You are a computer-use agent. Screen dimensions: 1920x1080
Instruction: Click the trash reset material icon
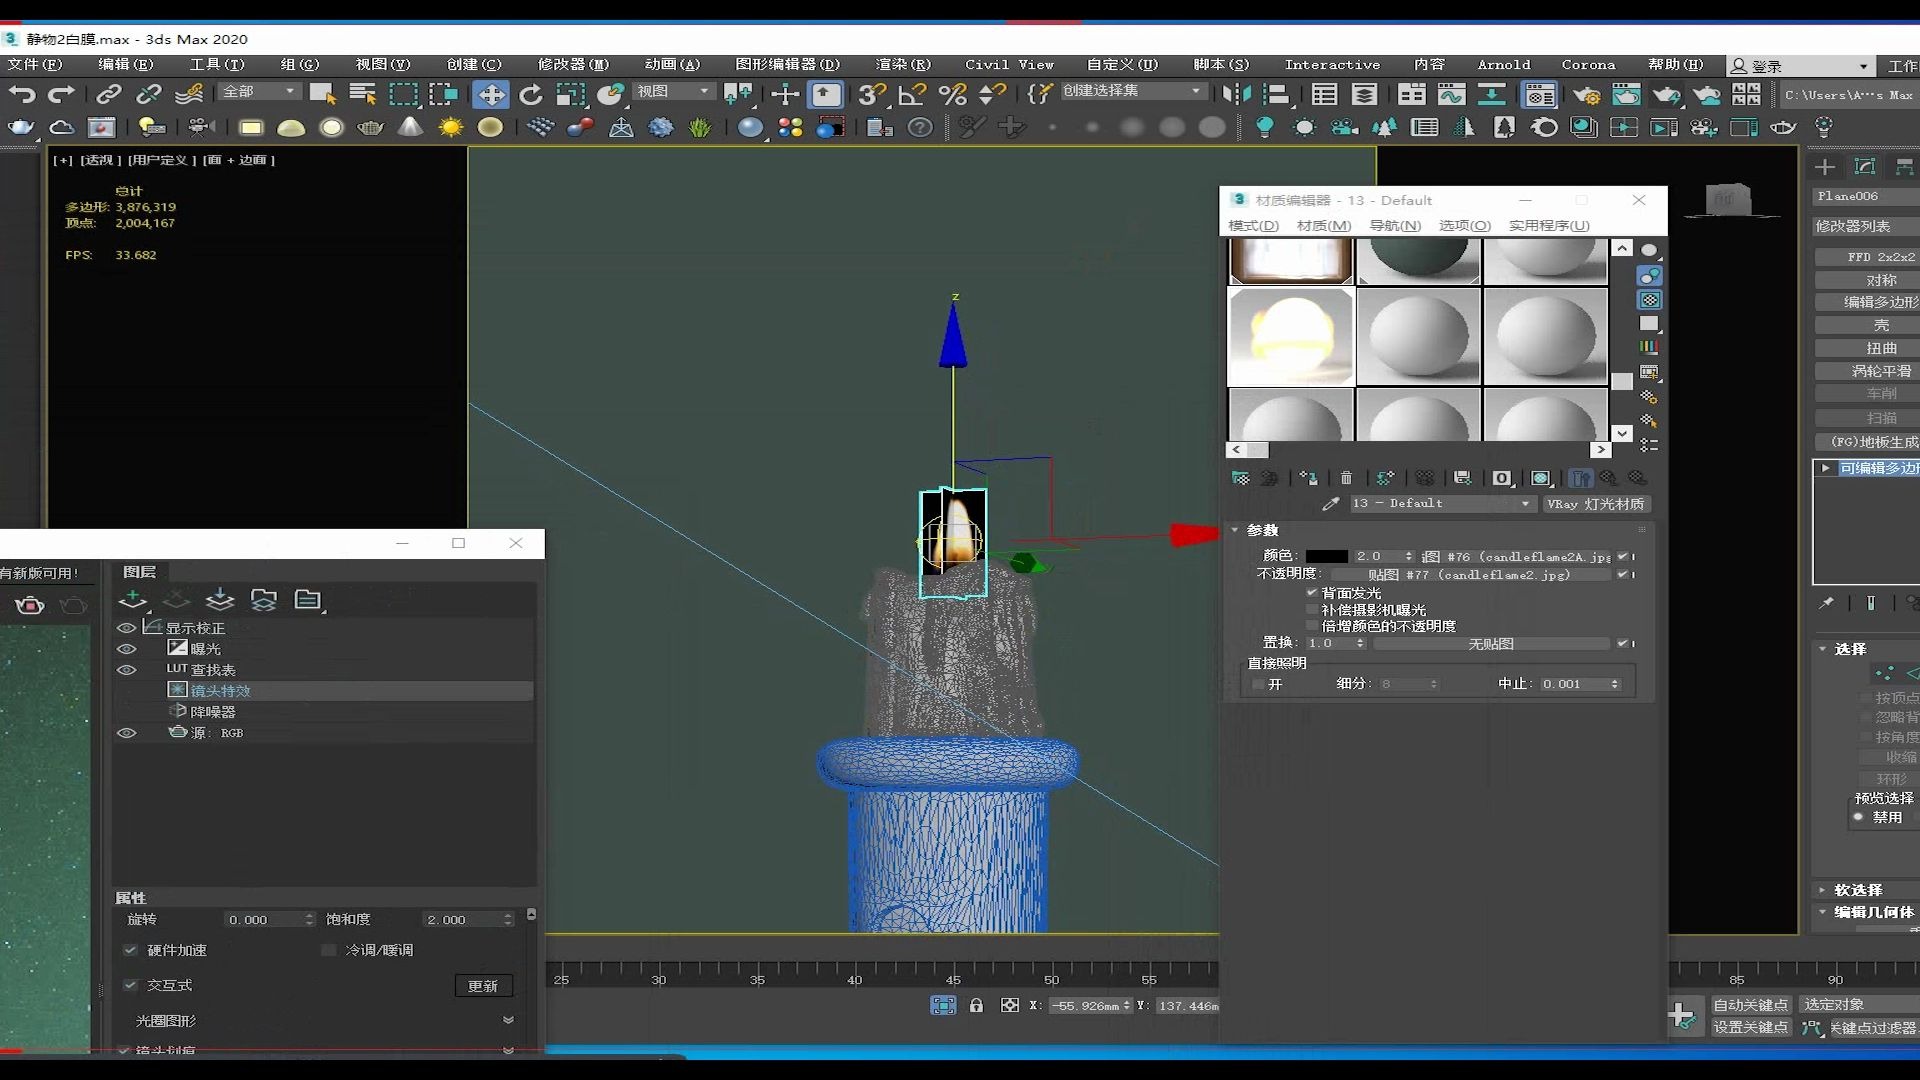point(1346,478)
